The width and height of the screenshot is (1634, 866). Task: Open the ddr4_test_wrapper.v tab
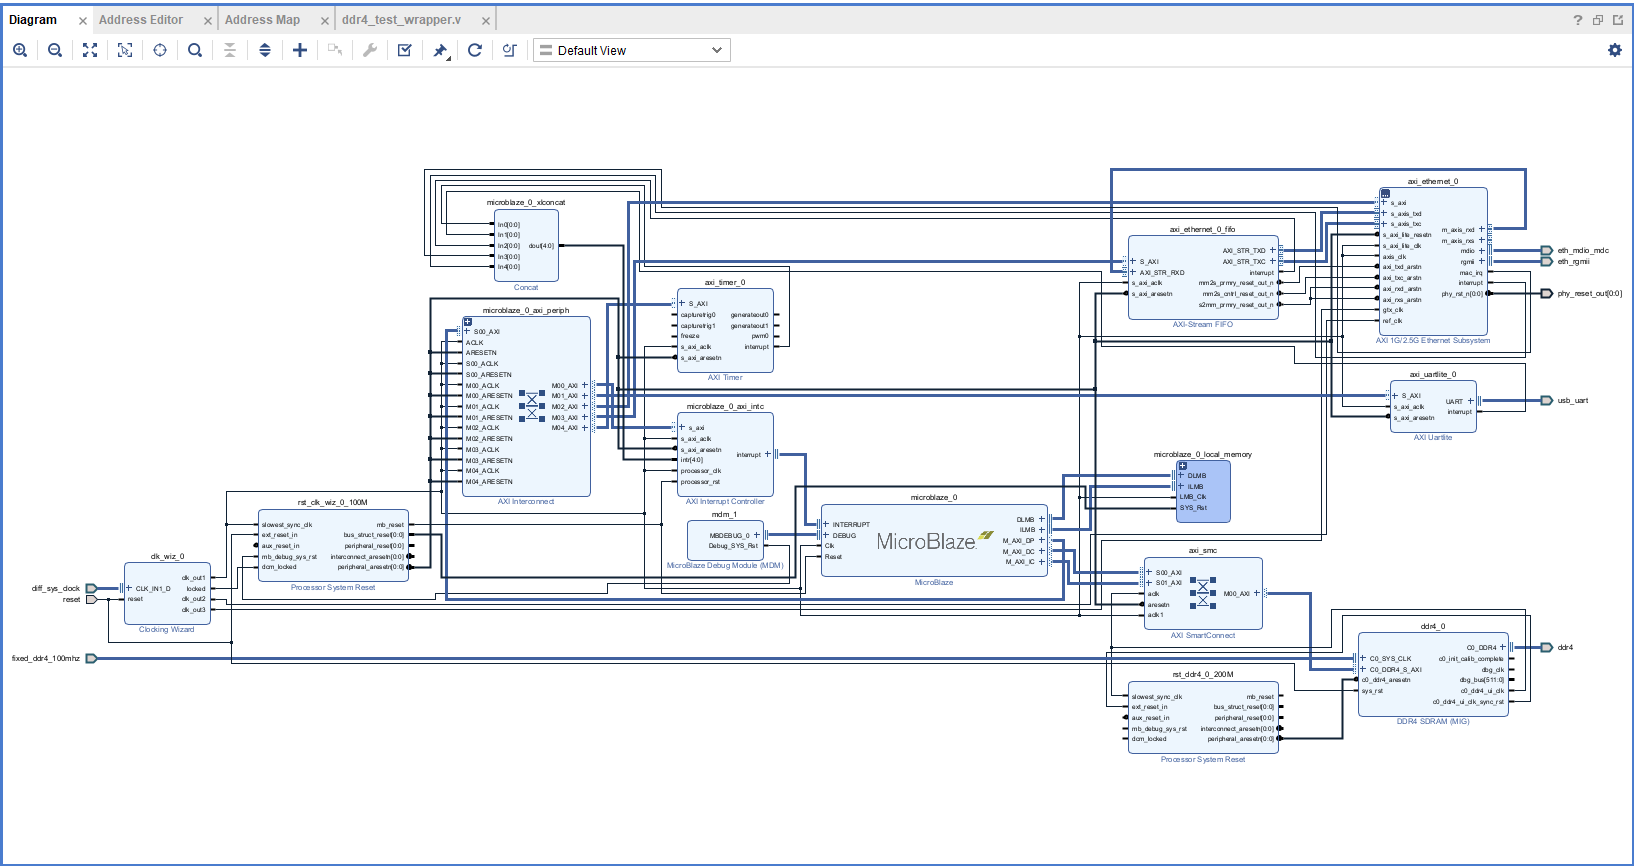pos(401,20)
